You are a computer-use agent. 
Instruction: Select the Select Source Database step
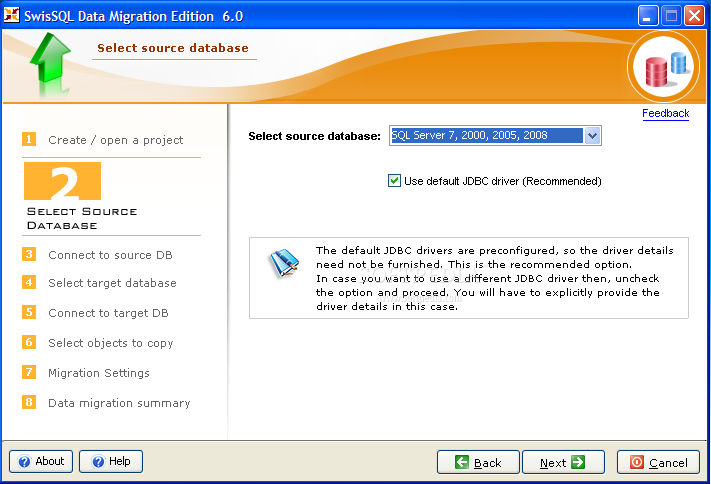(x=82, y=218)
